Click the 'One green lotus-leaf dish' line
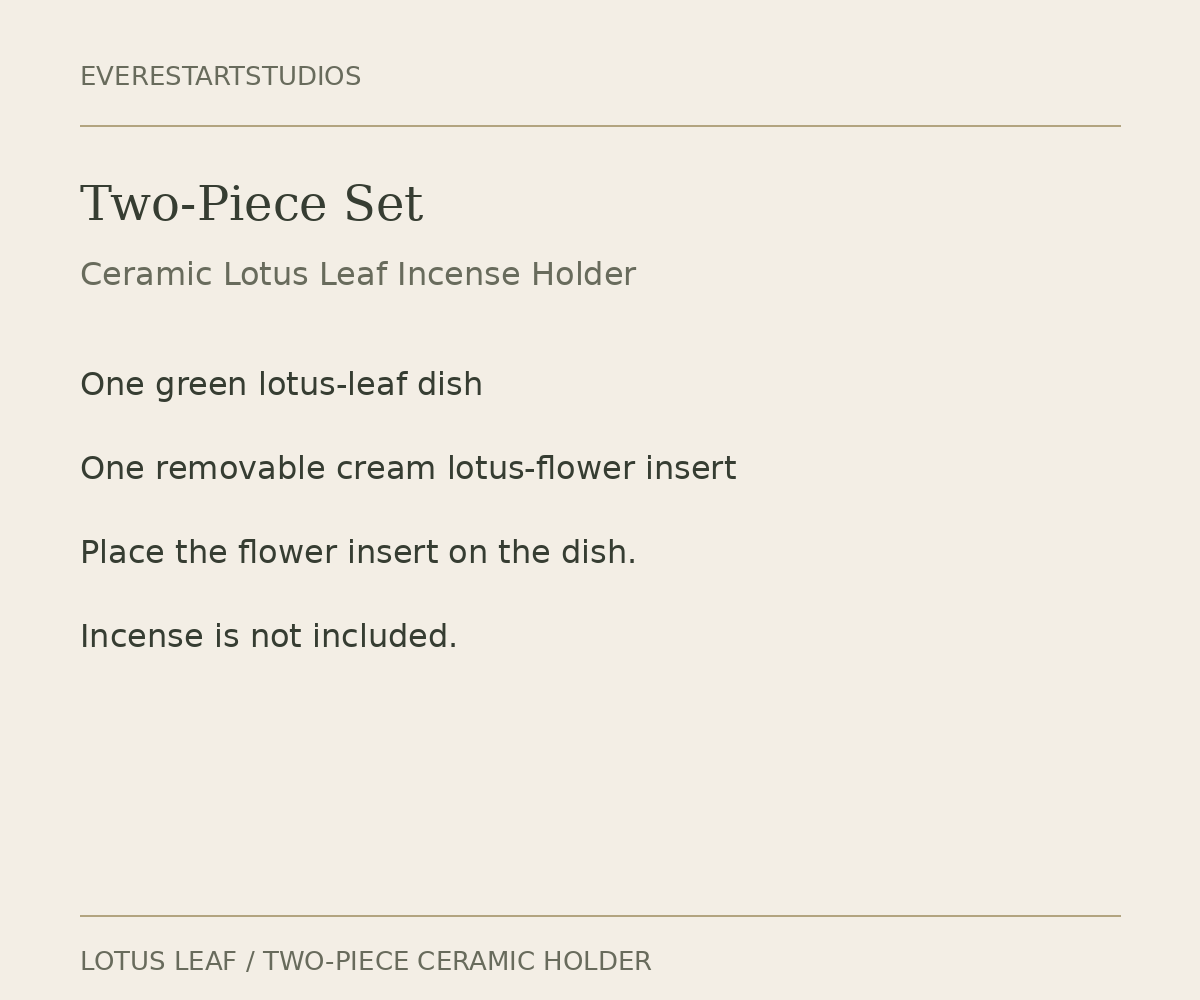 tap(281, 385)
